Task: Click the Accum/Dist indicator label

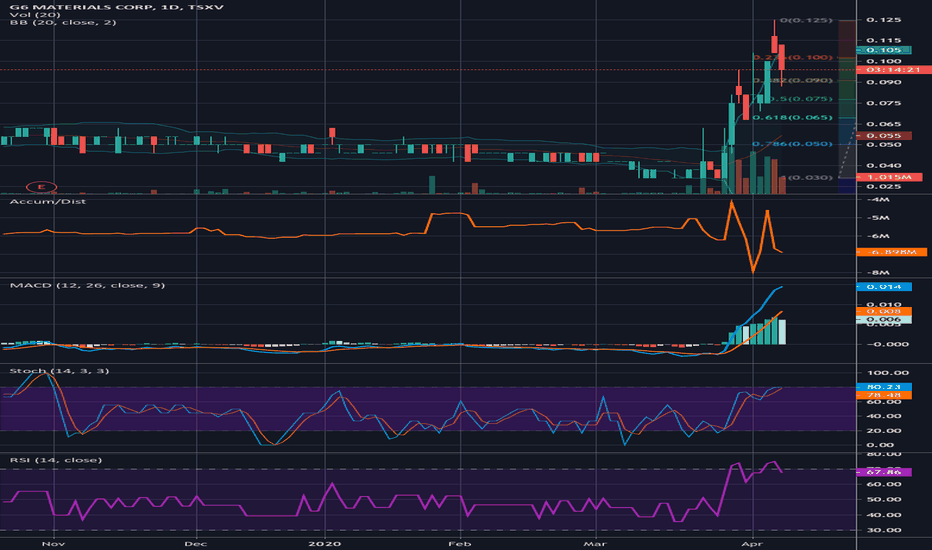Action: tap(48, 202)
